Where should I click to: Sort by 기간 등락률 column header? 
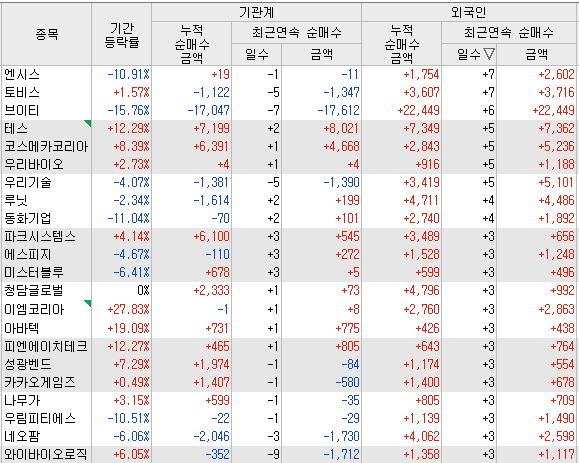121,35
